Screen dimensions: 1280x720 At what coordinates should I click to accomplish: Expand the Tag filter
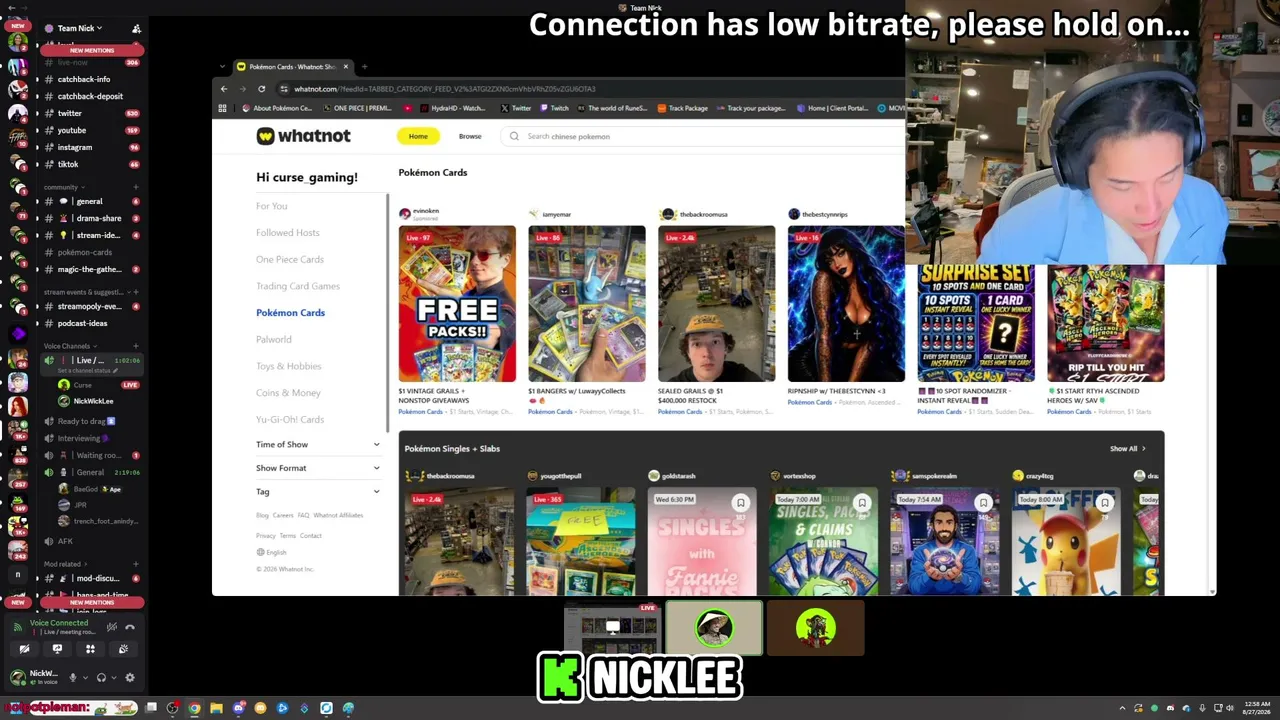318,492
